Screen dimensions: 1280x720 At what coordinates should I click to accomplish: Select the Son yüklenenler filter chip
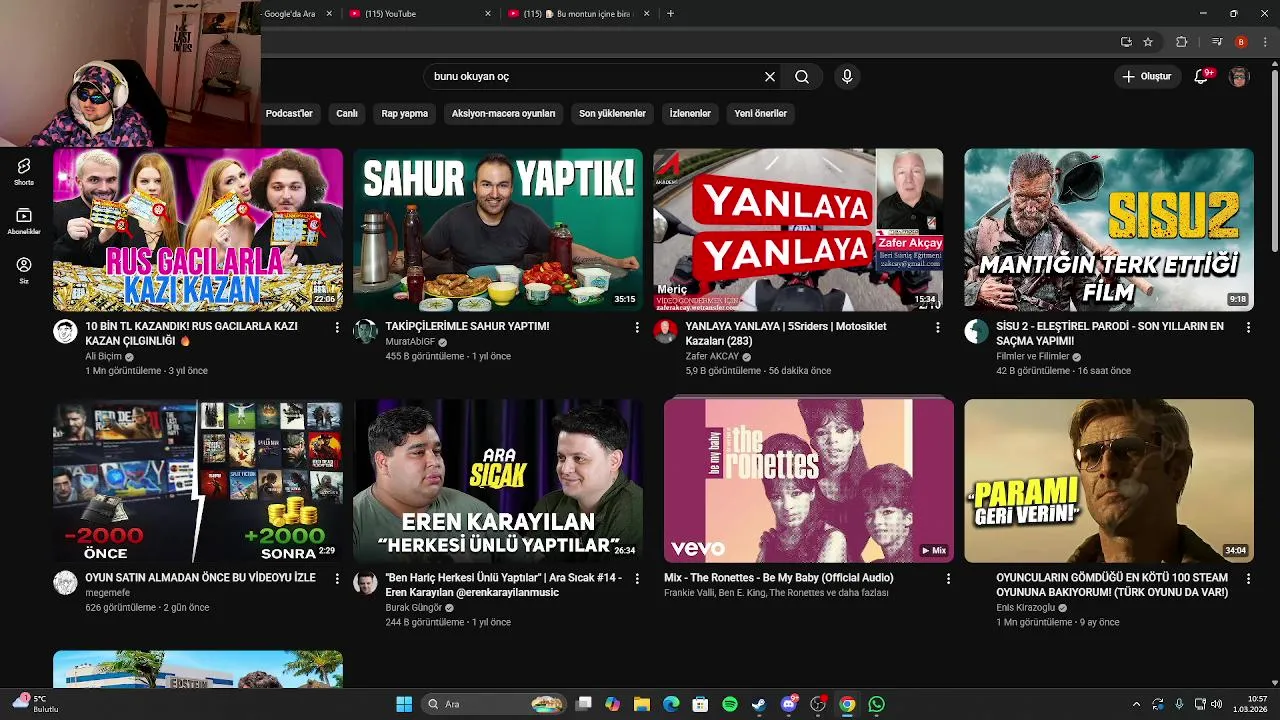pyautogui.click(x=612, y=113)
